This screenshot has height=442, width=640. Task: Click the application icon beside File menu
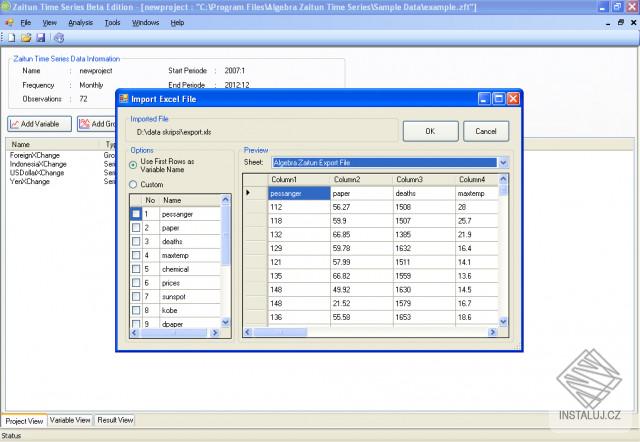click(9, 22)
